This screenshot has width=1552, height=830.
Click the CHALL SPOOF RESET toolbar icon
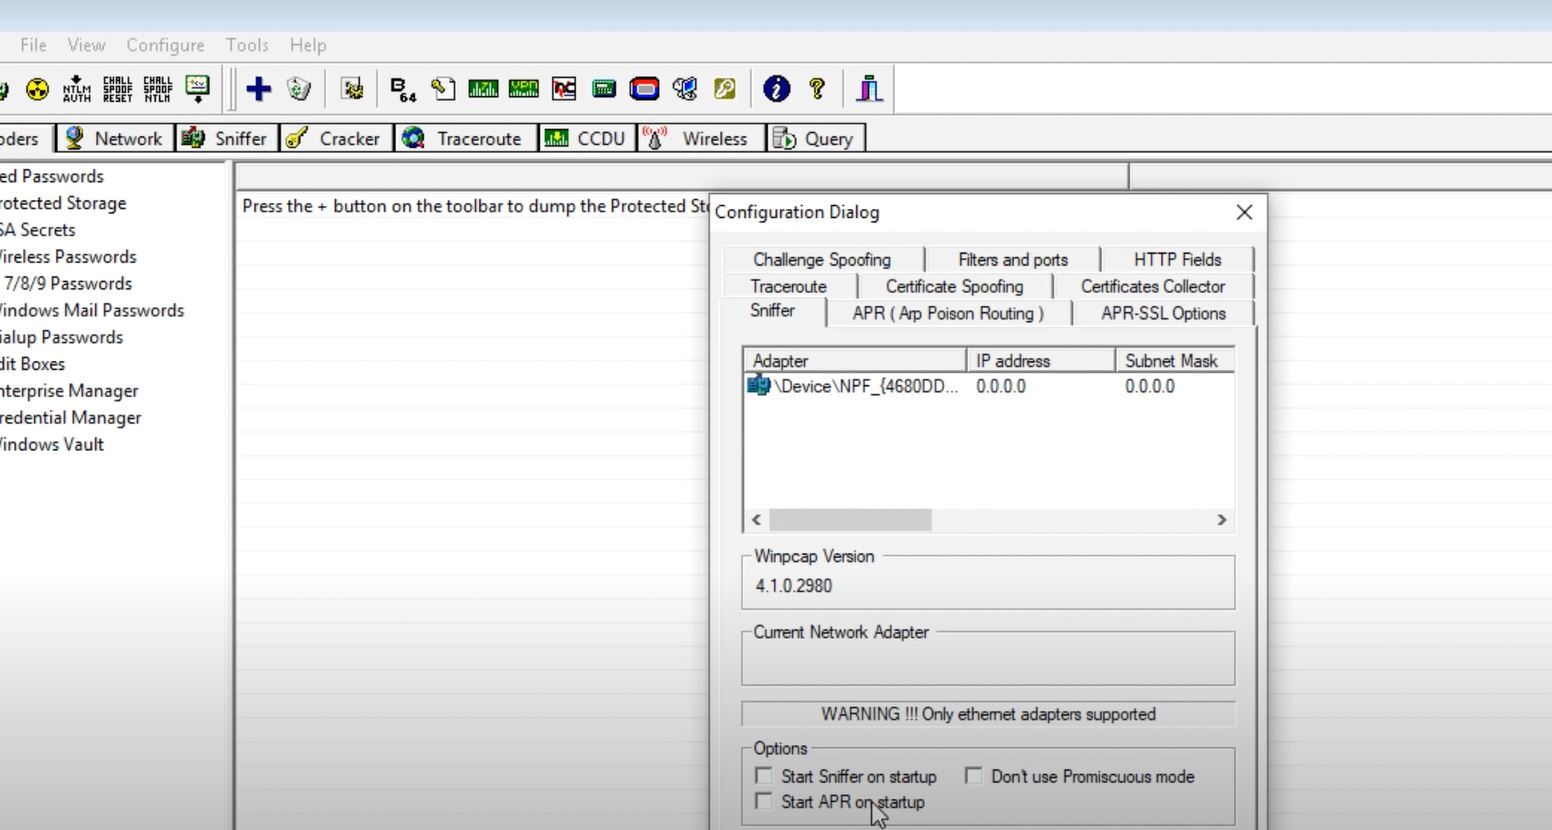tap(117, 89)
